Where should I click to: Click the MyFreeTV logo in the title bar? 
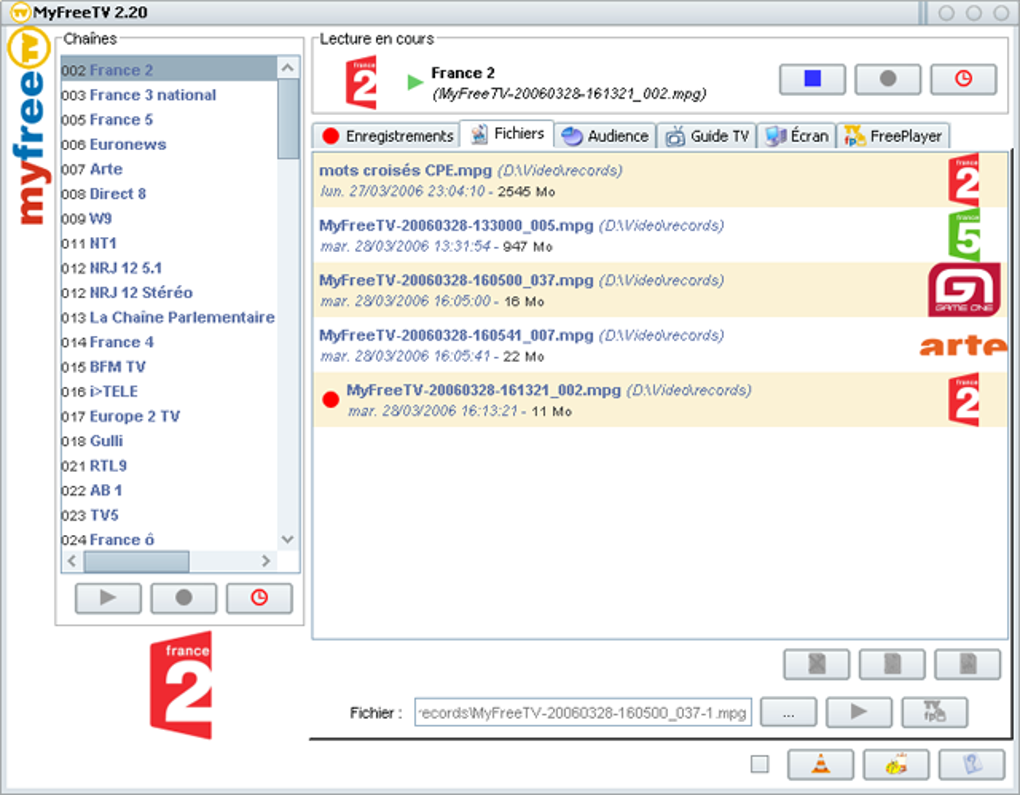21,12
